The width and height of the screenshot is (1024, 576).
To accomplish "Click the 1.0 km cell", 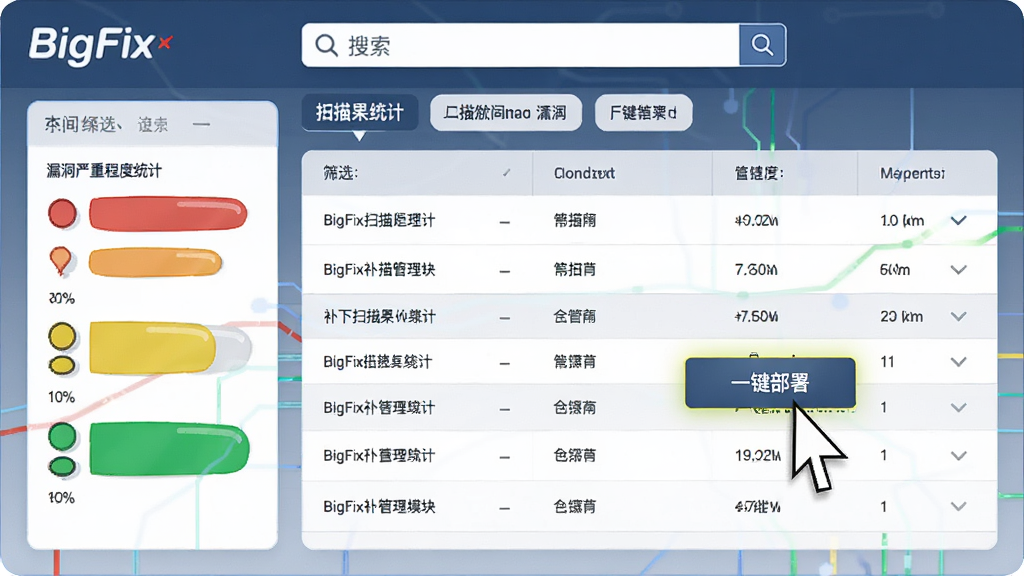I will point(902,220).
